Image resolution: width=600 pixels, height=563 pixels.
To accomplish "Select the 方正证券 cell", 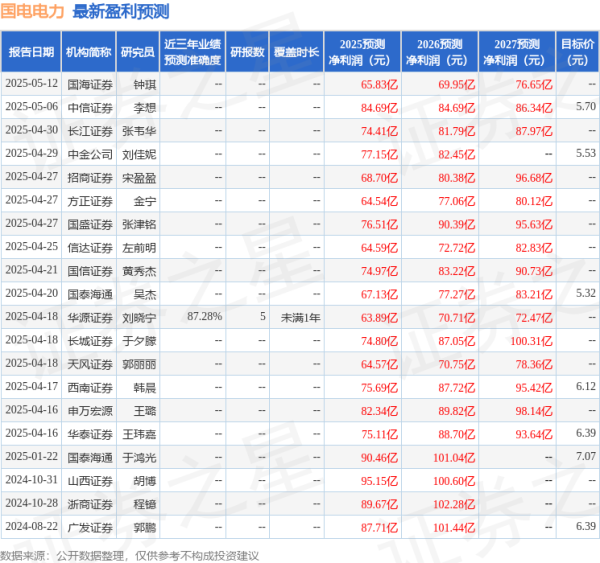I will [x=90, y=201].
